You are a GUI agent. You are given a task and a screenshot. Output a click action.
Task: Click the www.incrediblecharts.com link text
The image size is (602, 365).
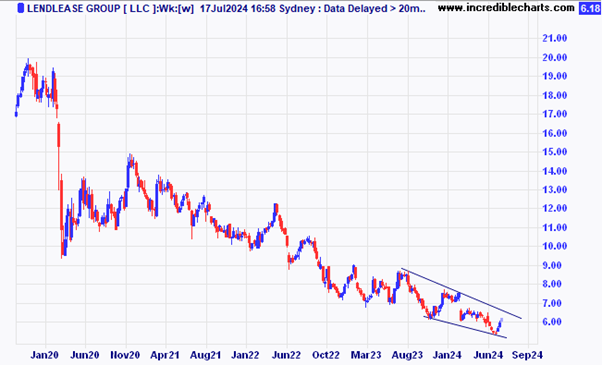(x=506, y=7)
